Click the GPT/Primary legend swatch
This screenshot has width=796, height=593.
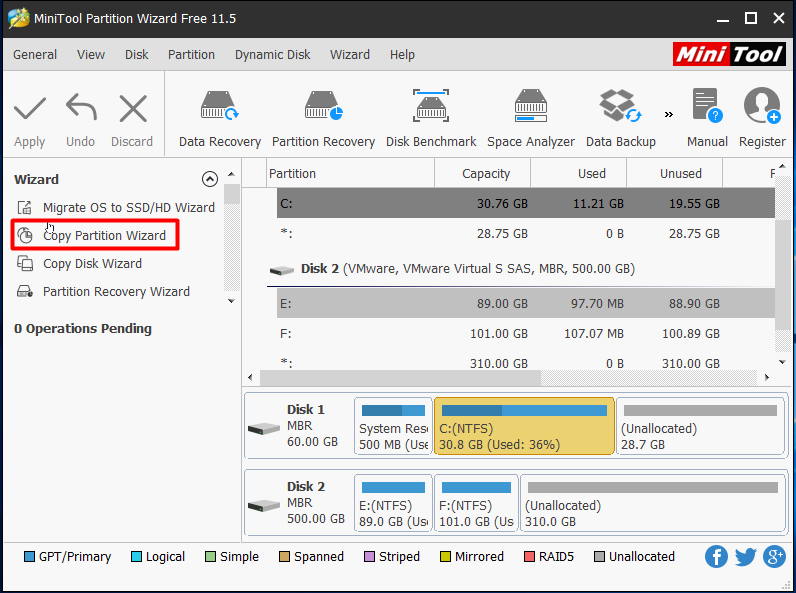29,557
